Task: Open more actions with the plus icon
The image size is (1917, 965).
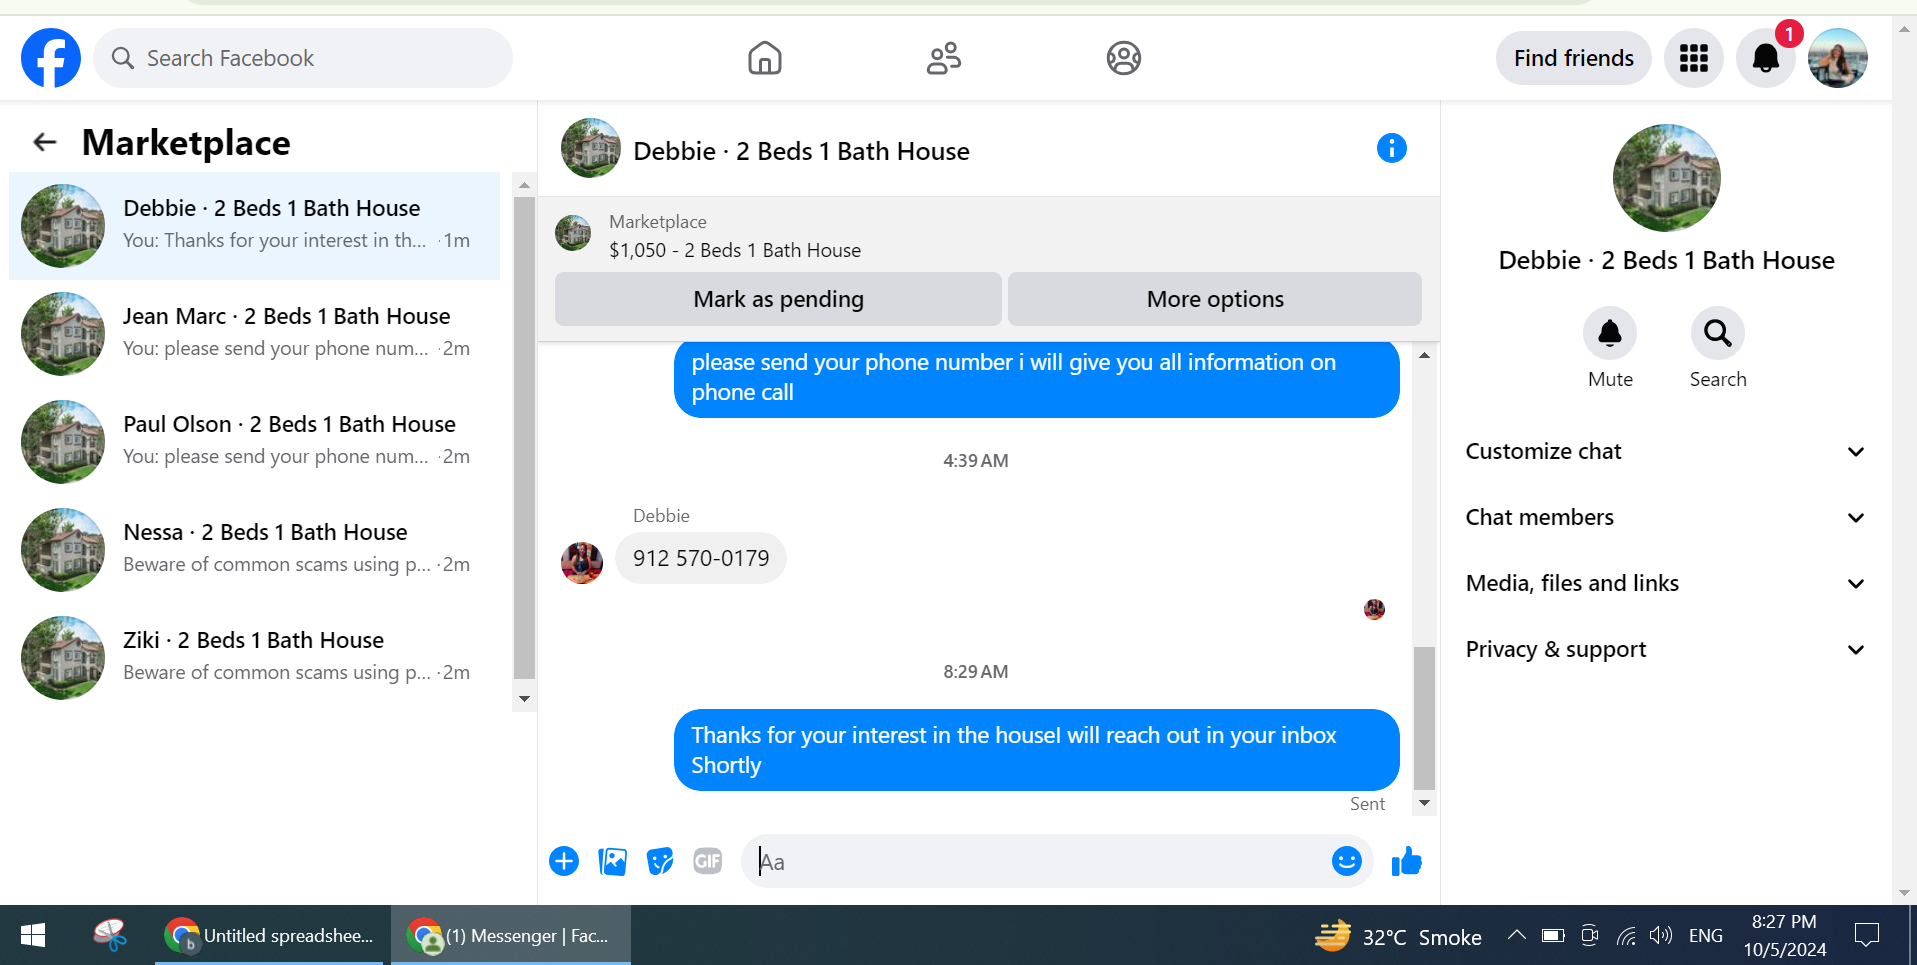Action: [564, 861]
